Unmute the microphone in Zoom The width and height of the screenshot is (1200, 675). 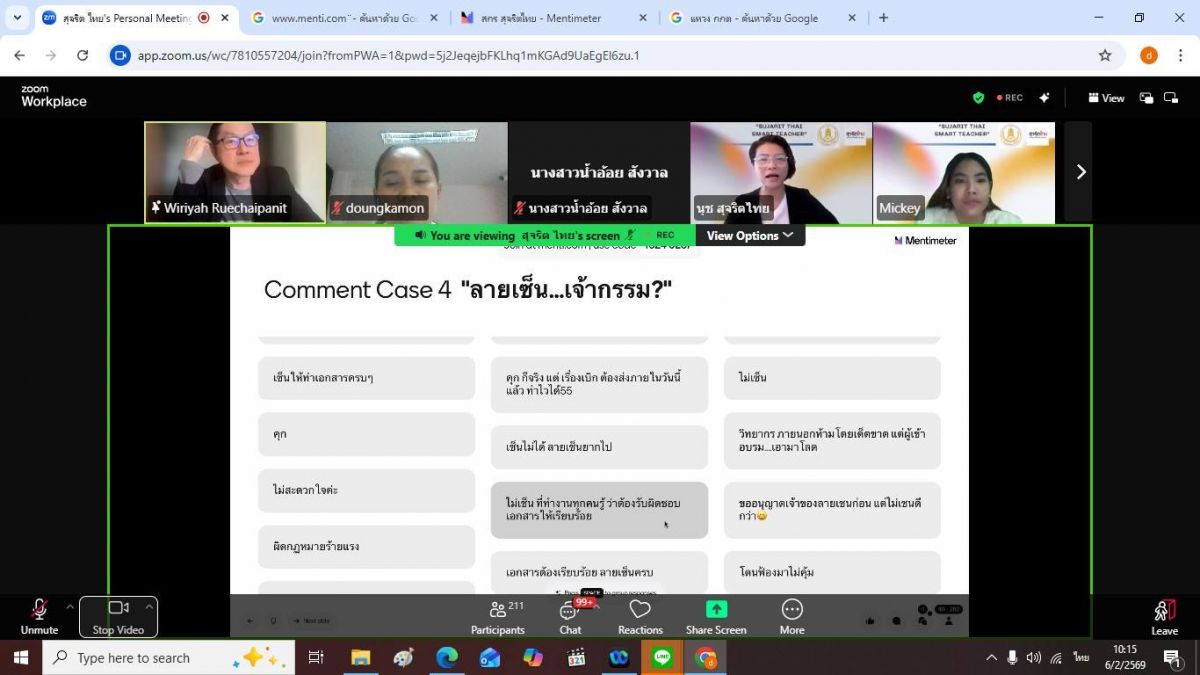[x=39, y=615]
